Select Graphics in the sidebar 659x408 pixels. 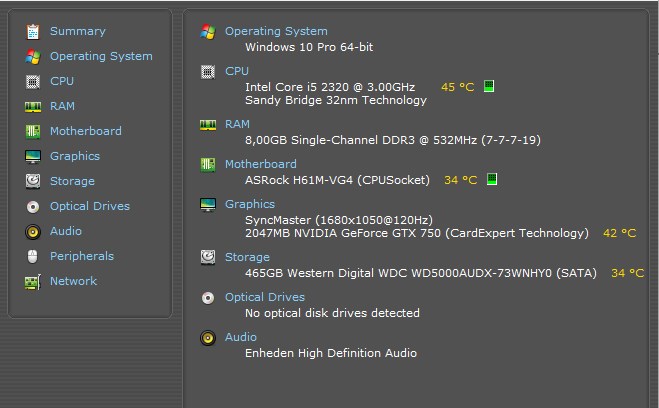click(75, 156)
